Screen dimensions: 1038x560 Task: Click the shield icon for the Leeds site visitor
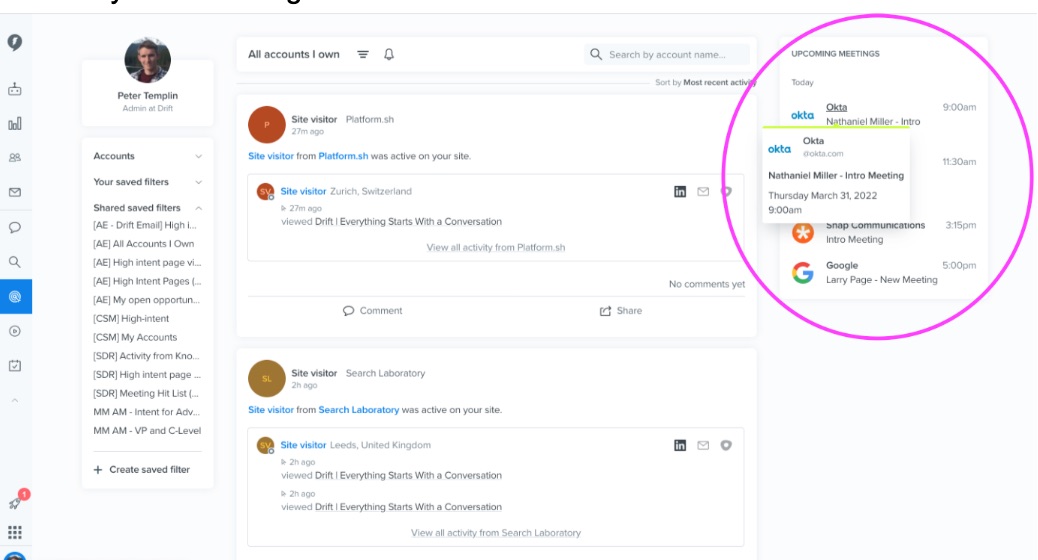(x=726, y=445)
